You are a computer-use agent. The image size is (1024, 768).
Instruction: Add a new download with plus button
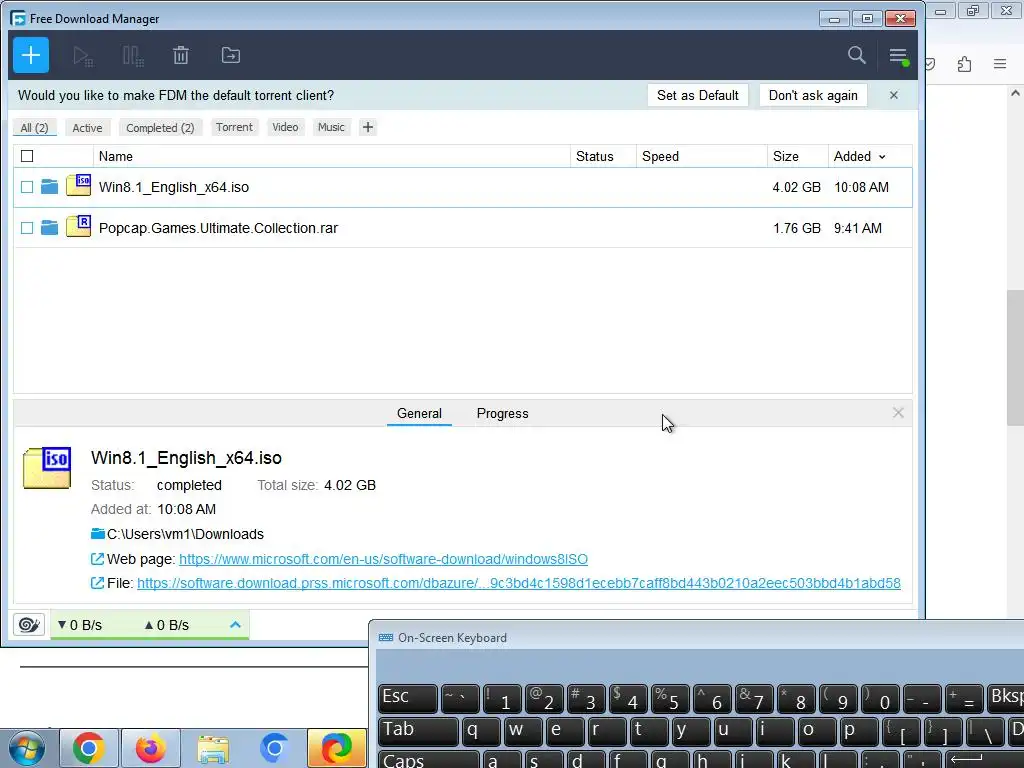(x=31, y=56)
